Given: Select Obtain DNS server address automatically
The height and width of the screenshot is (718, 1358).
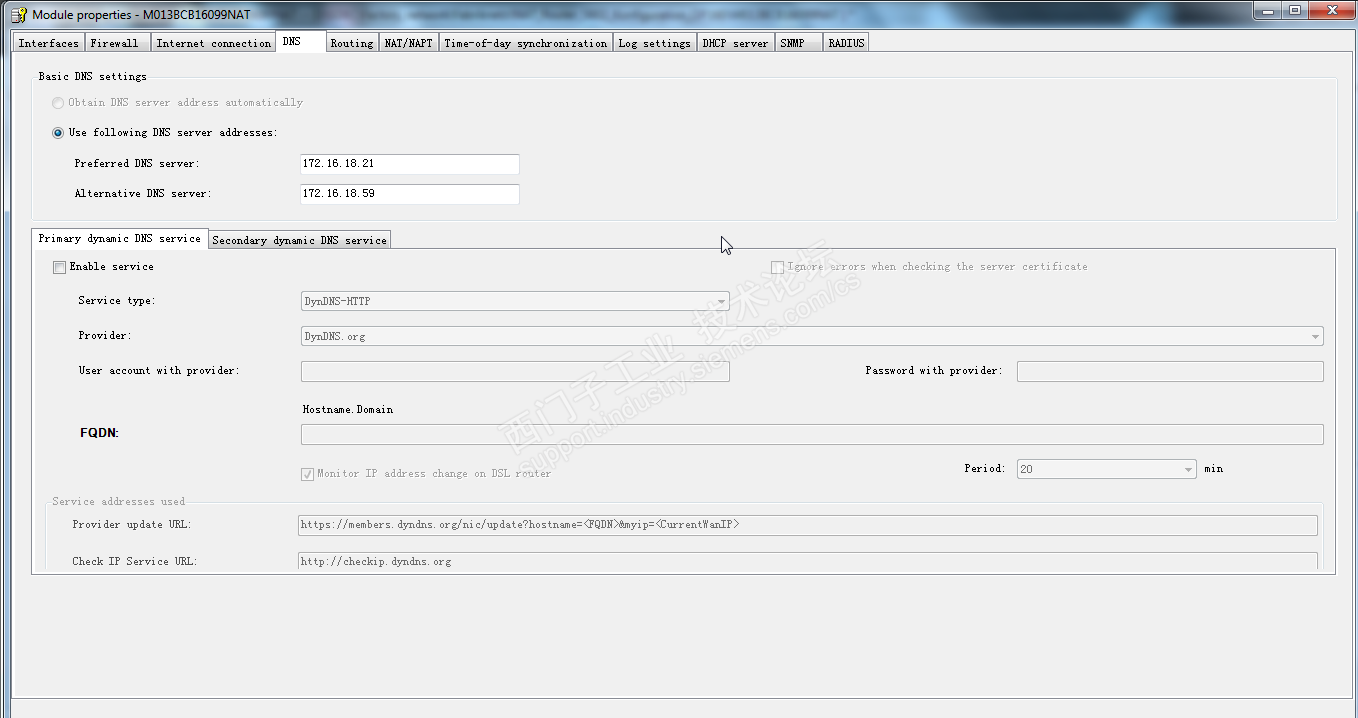Looking at the screenshot, I should pos(58,103).
